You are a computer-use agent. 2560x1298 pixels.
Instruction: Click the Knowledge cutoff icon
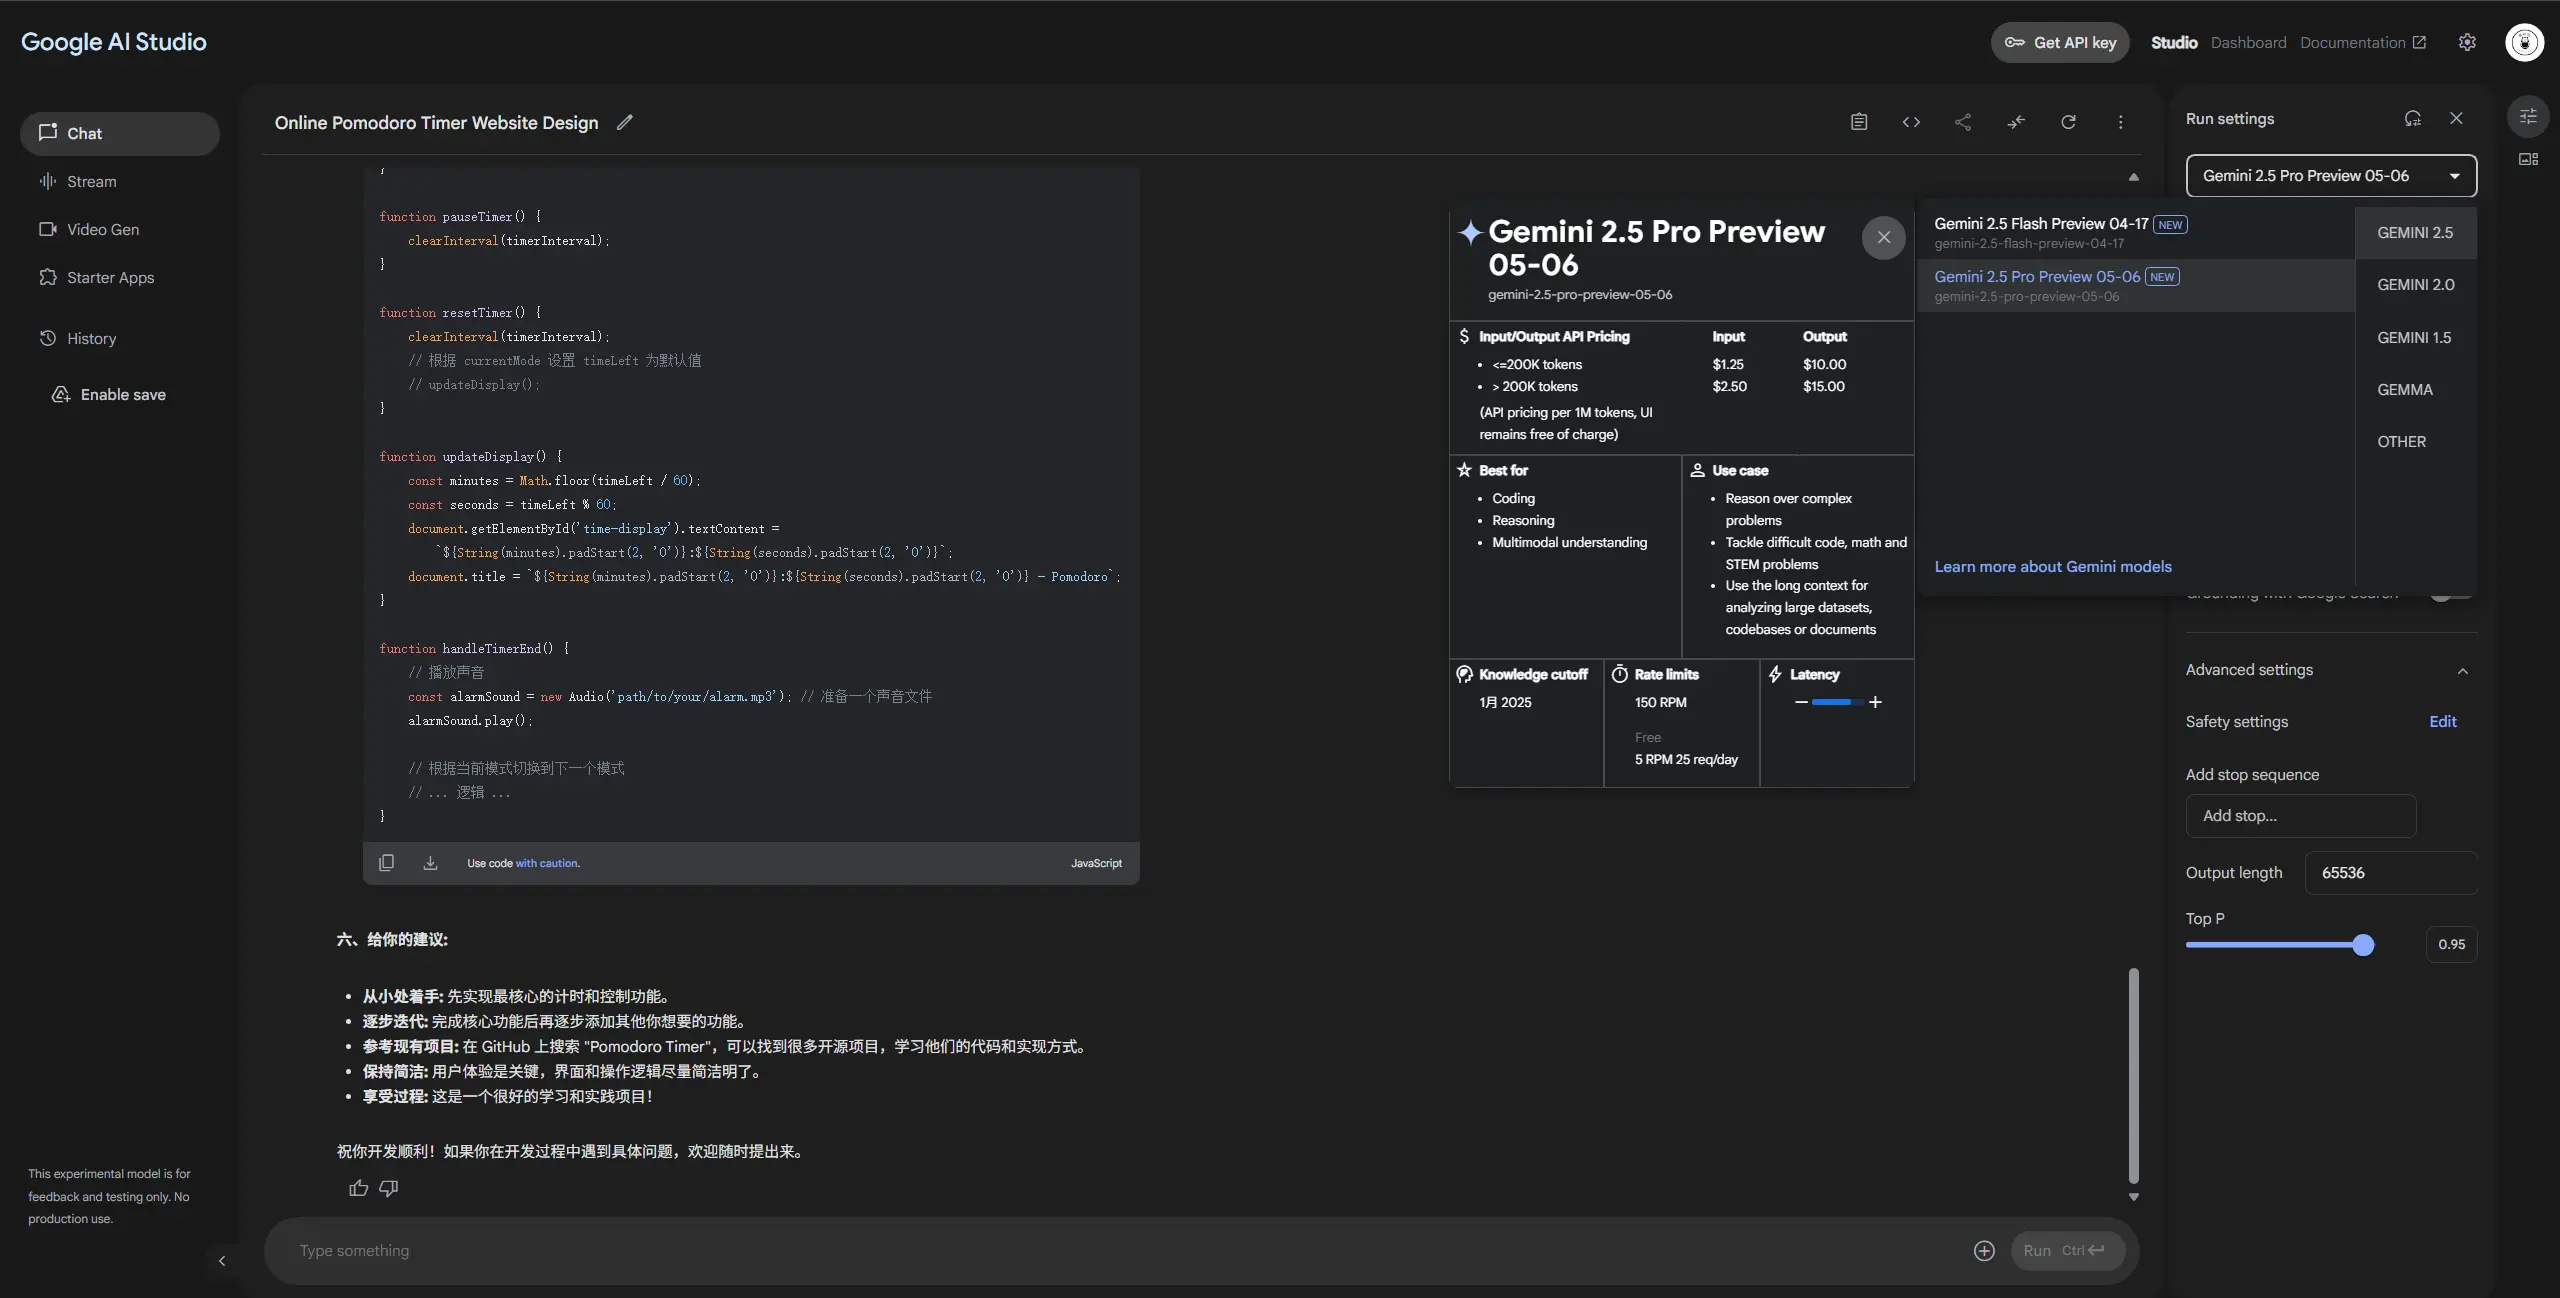(1464, 674)
